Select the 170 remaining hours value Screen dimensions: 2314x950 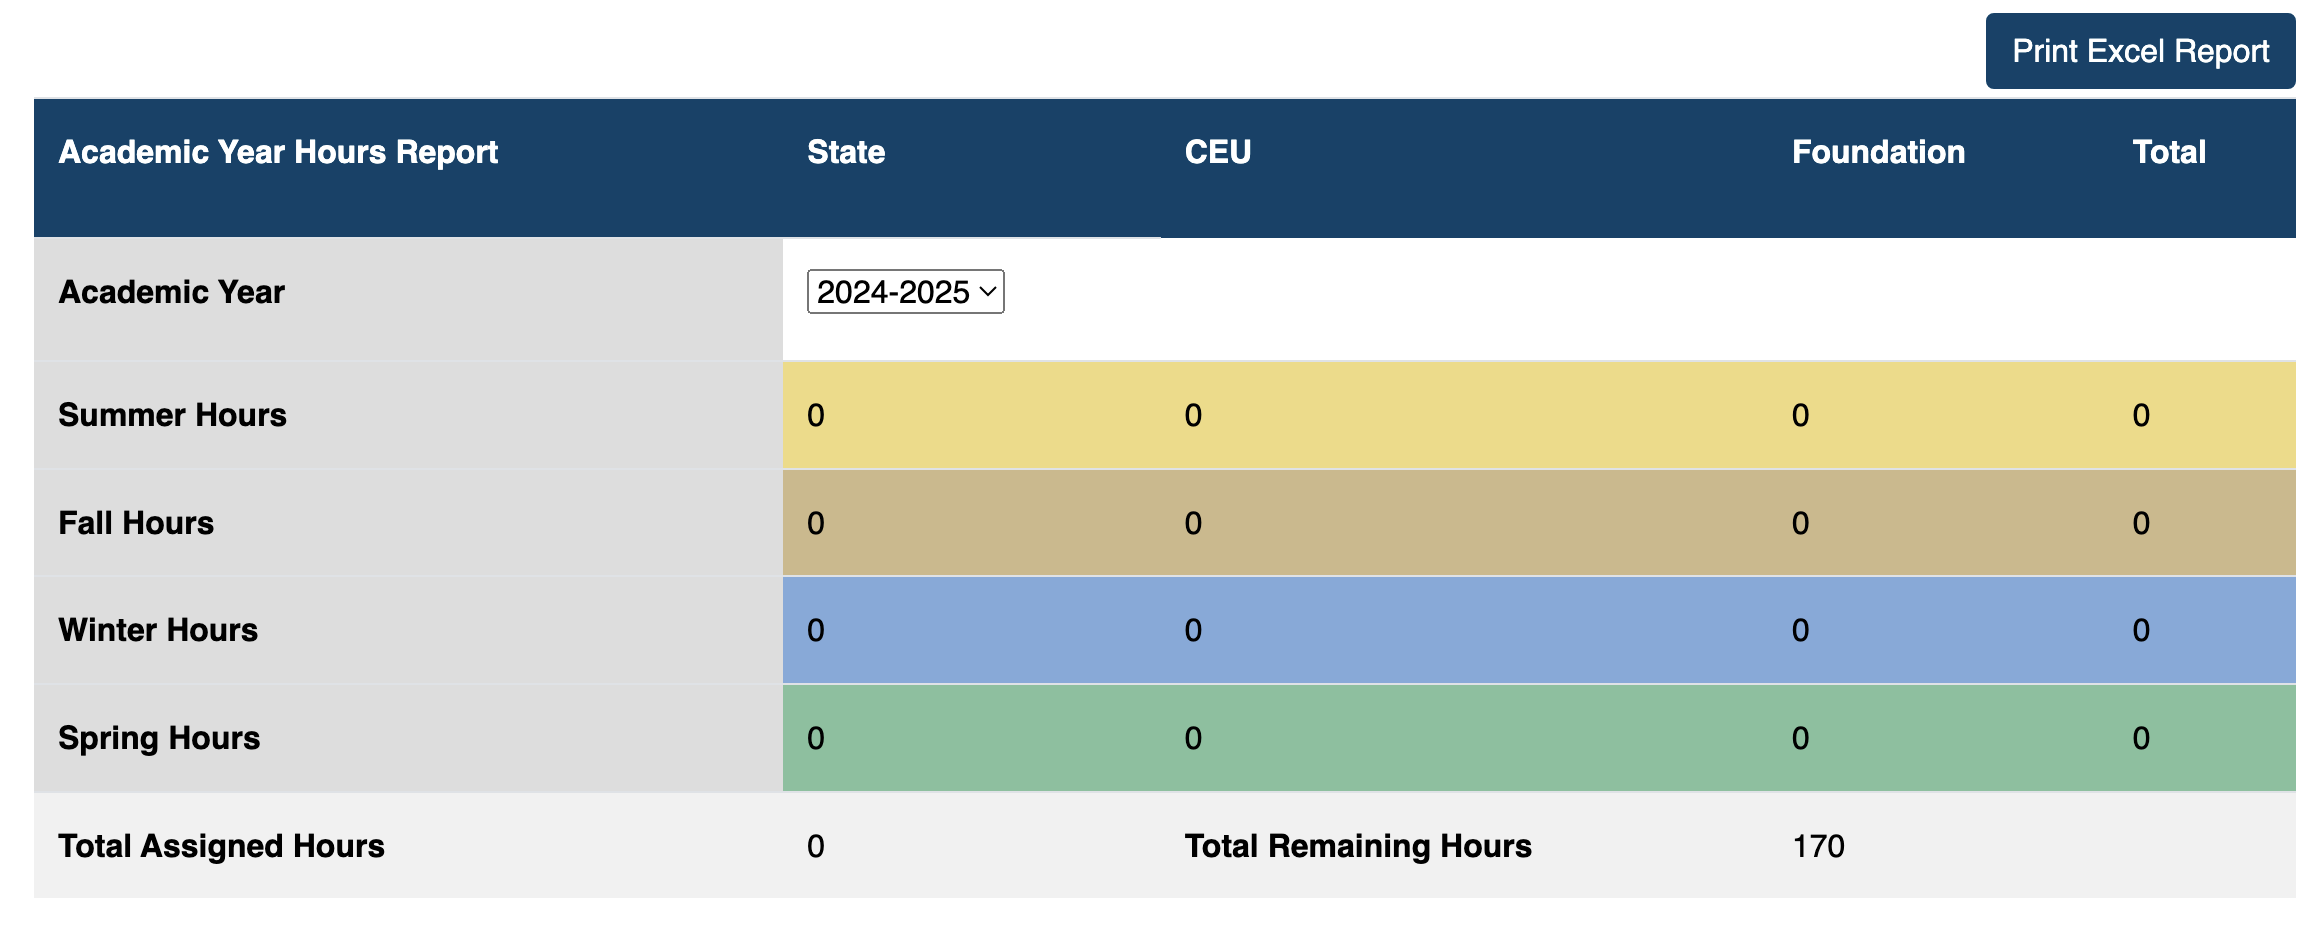1817,845
